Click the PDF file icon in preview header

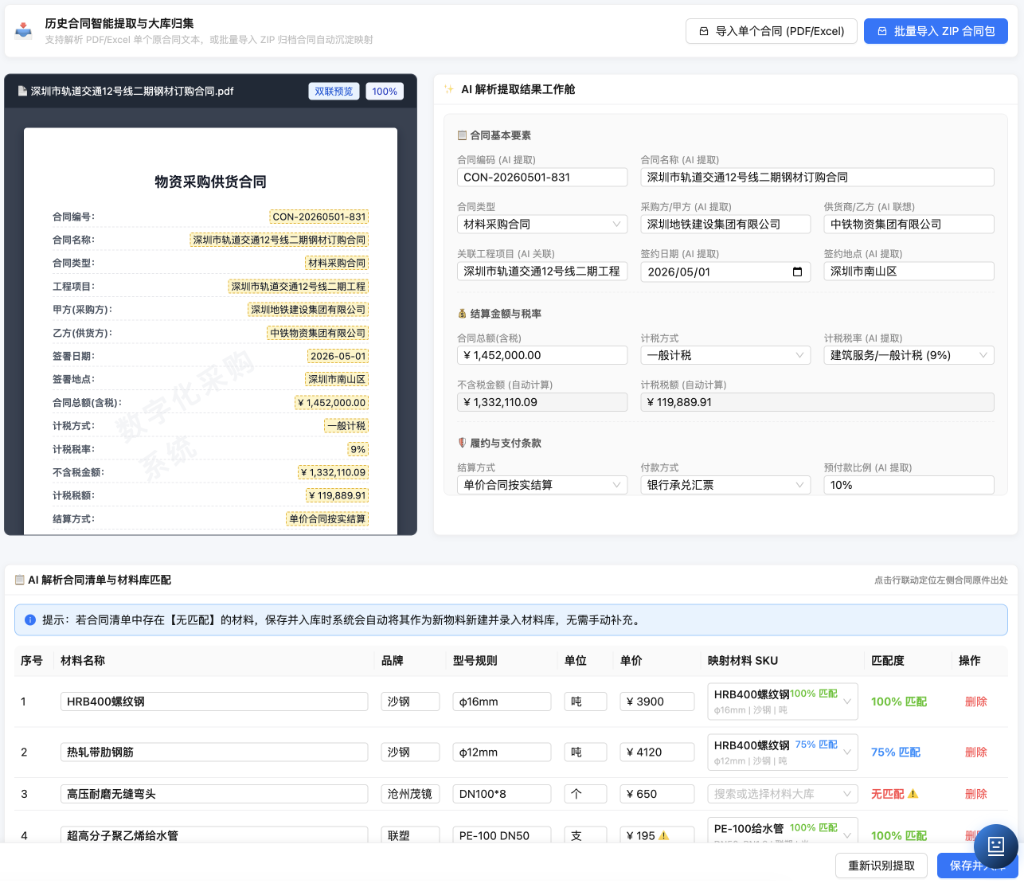point(22,91)
